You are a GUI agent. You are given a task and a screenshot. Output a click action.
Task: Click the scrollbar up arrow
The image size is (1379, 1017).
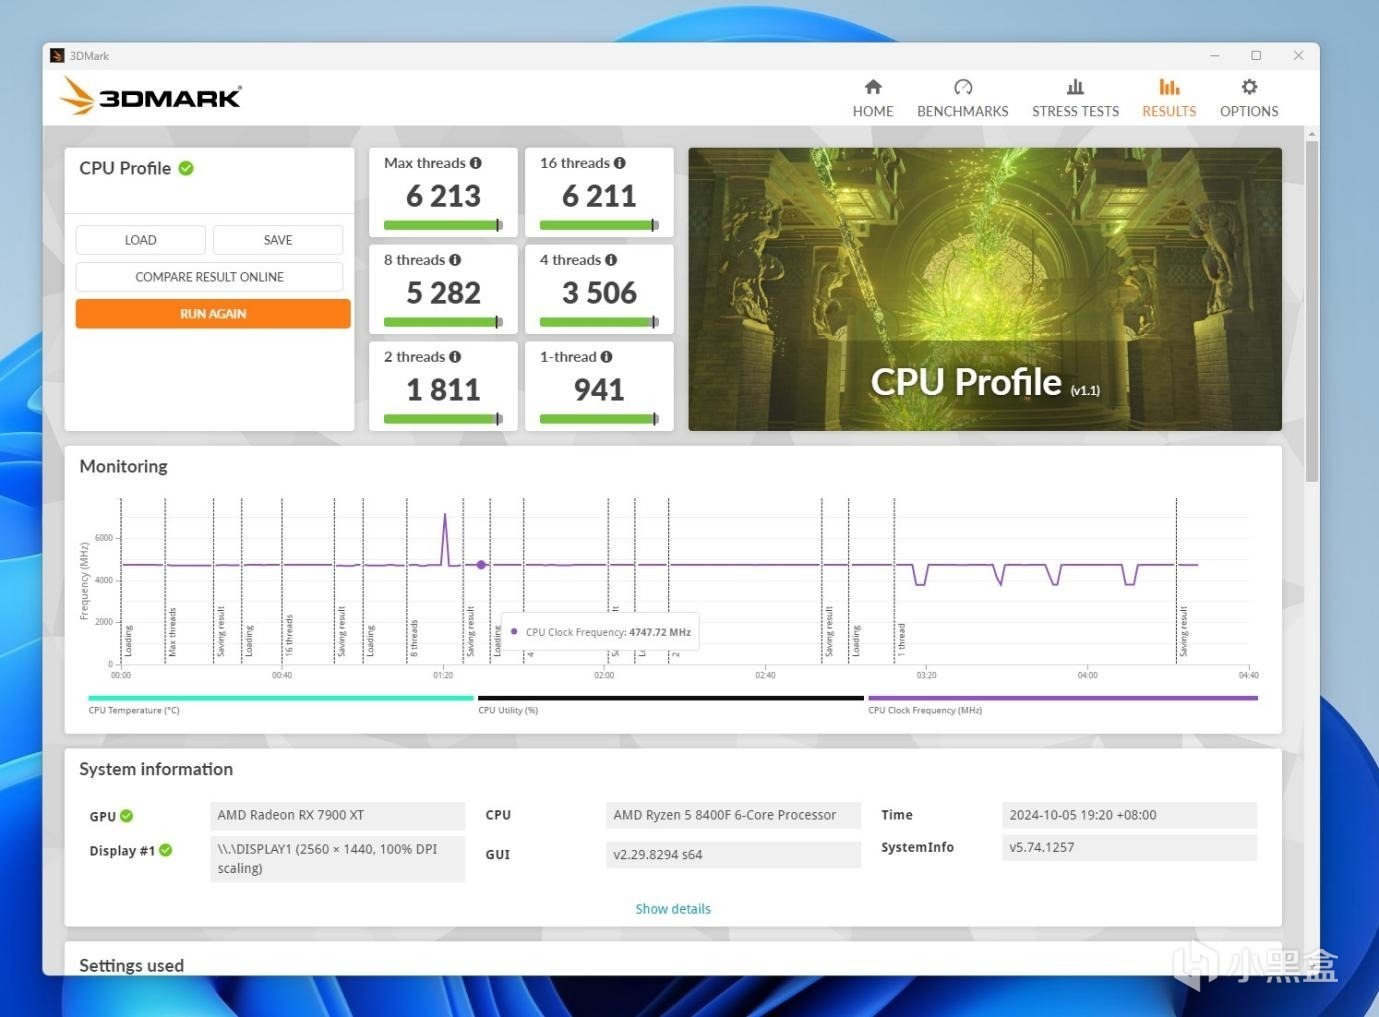point(1312,133)
